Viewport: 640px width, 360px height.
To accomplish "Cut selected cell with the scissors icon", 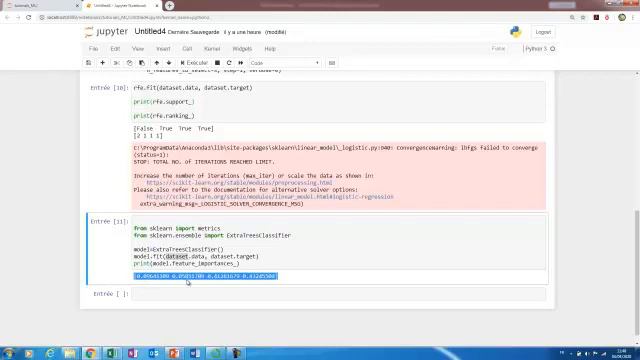I will (x=116, y=63).
